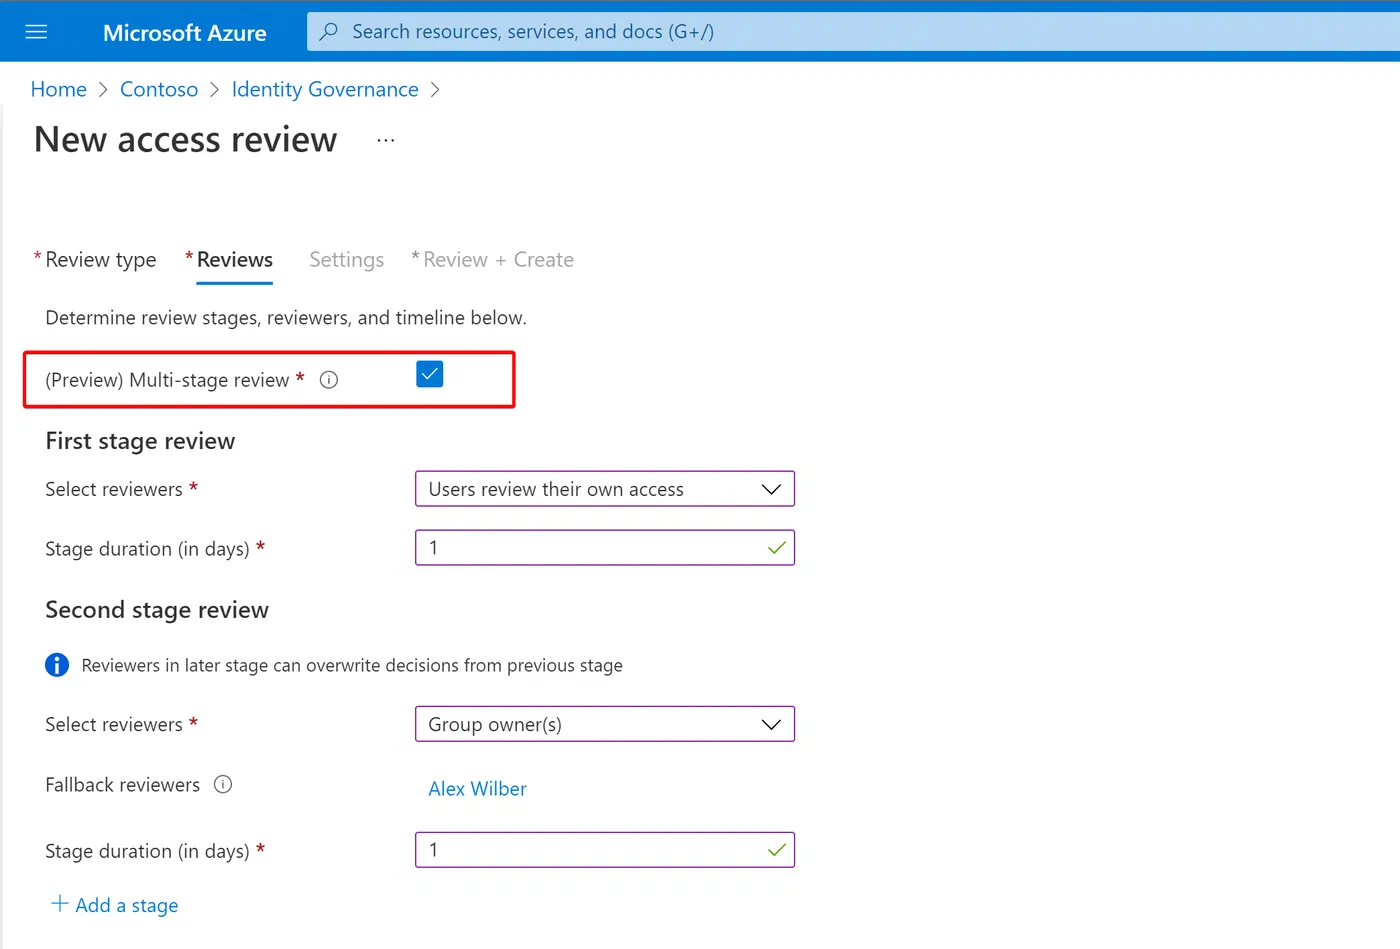Click the Add a stage link
Image resolution: width=1400 pixels, height=949 pixels.
(x=127, y=905)
